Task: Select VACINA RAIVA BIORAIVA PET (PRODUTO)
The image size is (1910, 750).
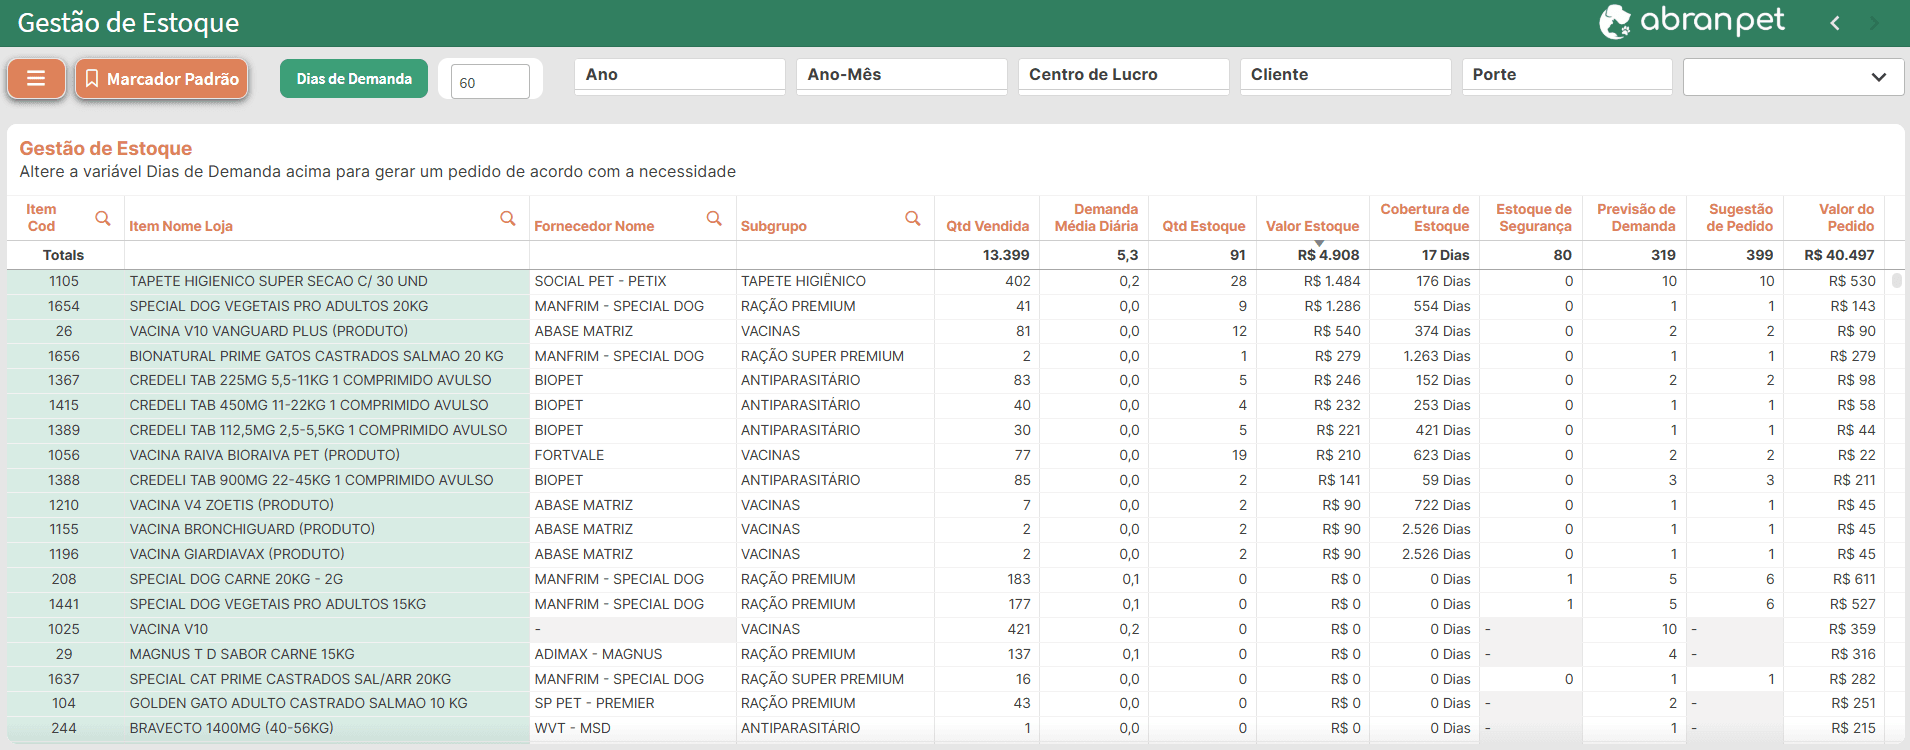Action: pos(265,455)
